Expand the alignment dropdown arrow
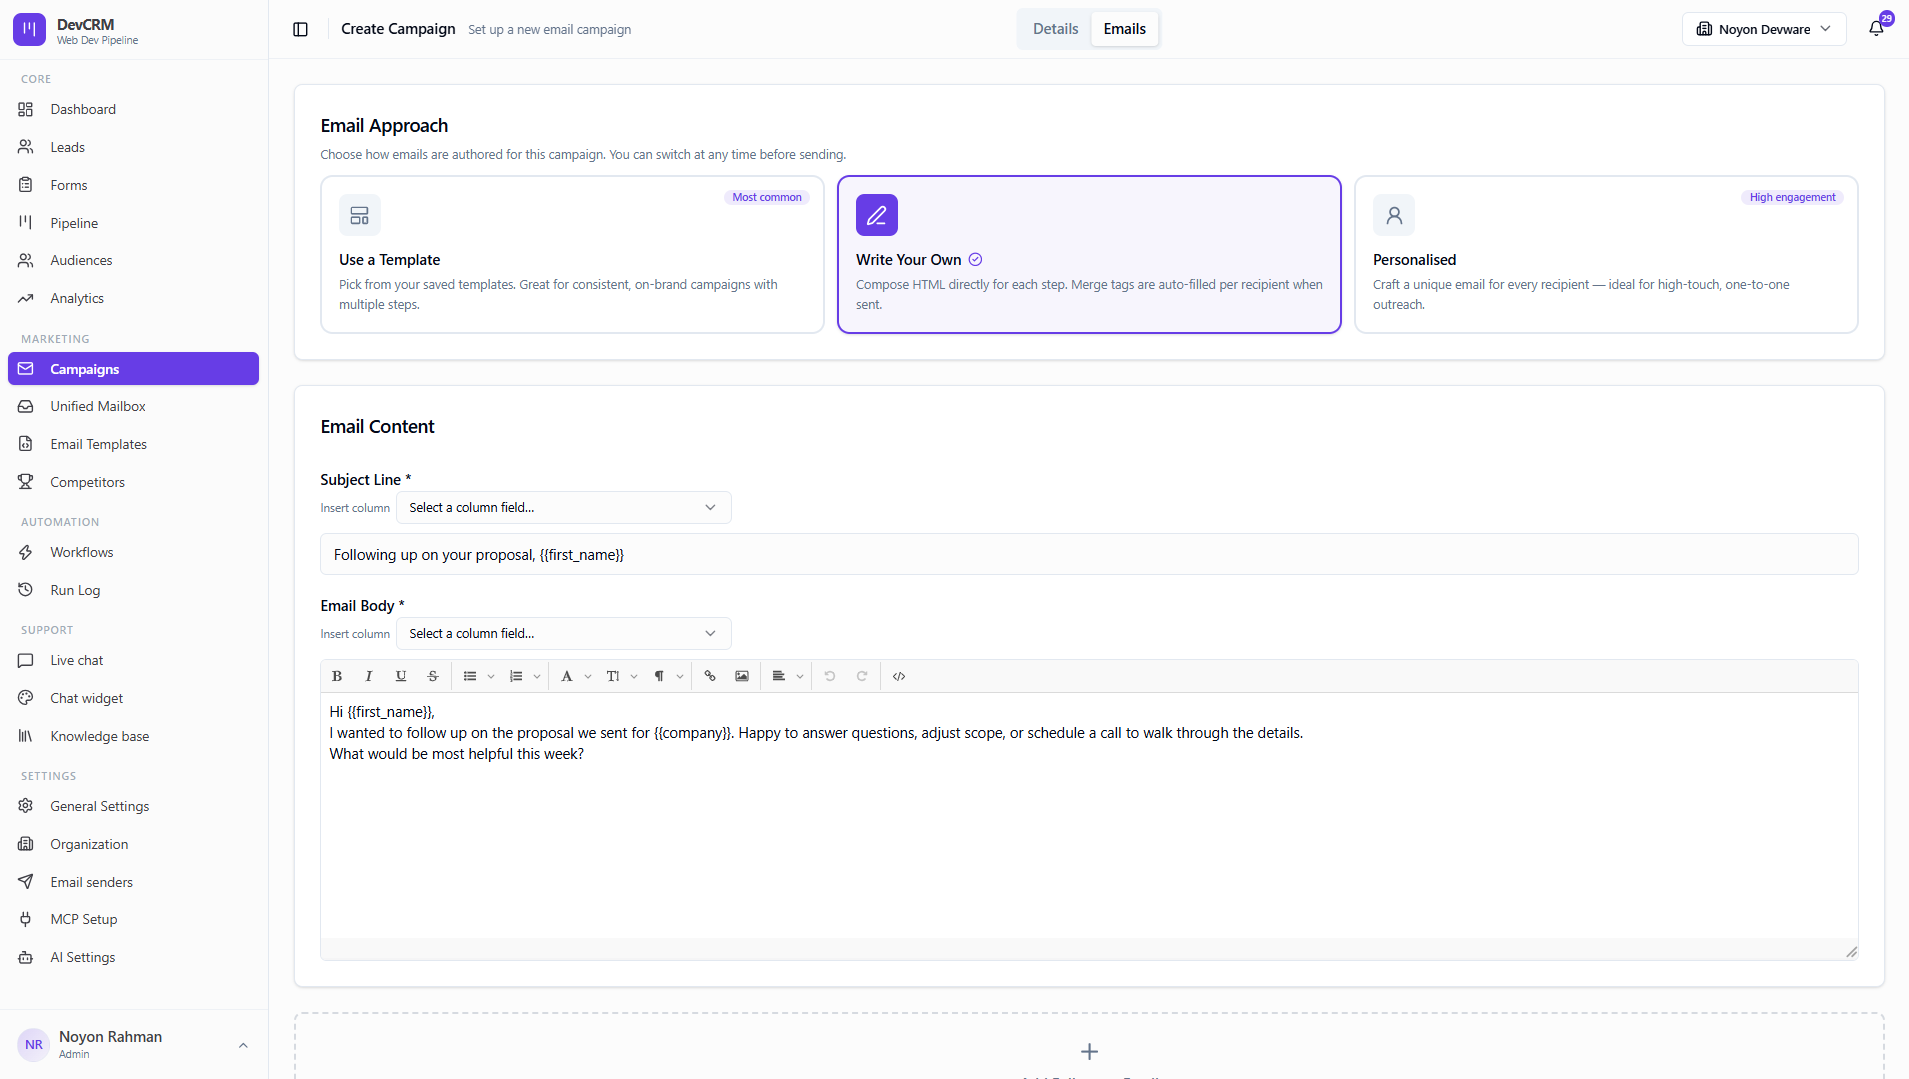1909x1079 pixels. click(x=800, y=677)
